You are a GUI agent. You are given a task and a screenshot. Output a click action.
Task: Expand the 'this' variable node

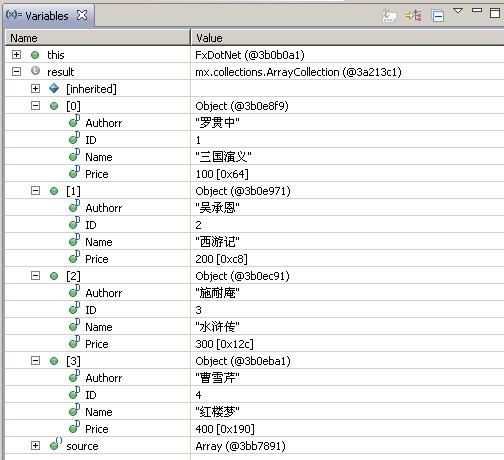[16, 55]
